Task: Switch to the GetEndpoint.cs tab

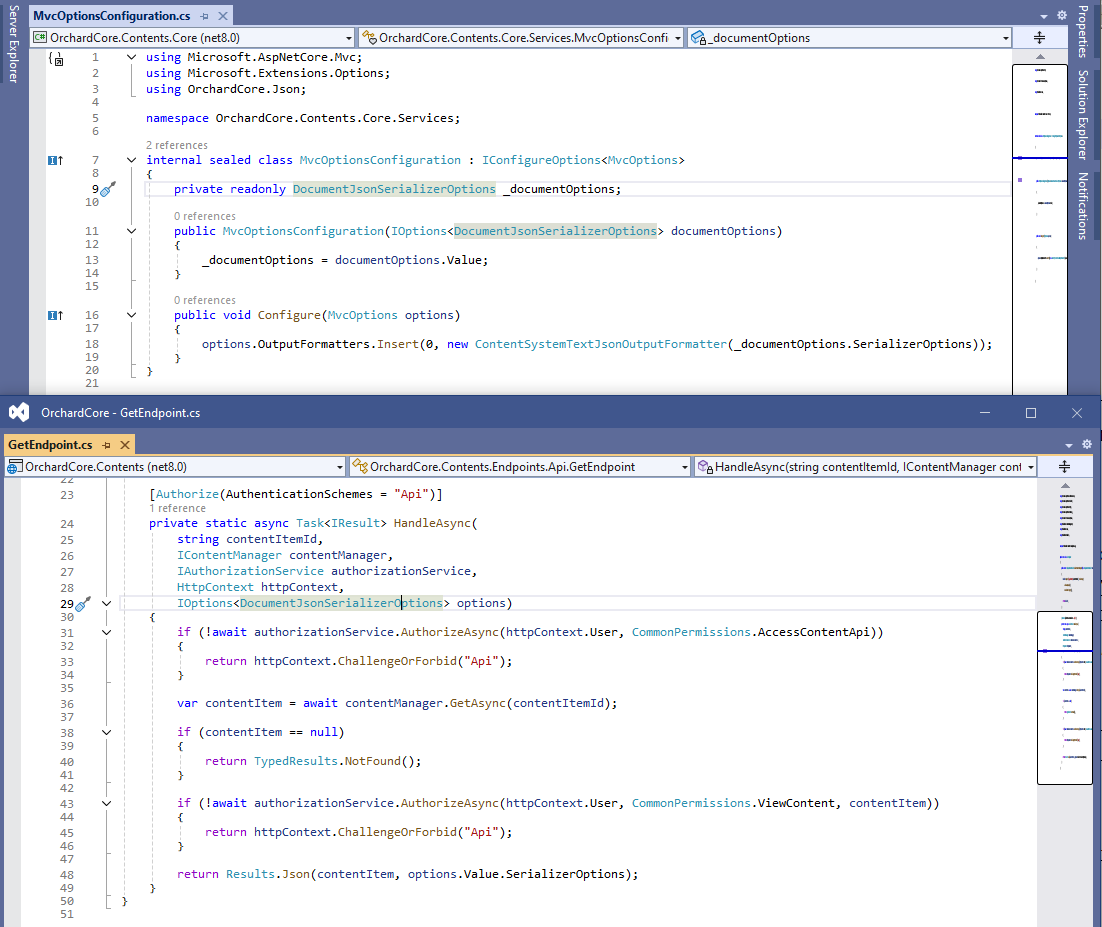Action: pos(51,445)
